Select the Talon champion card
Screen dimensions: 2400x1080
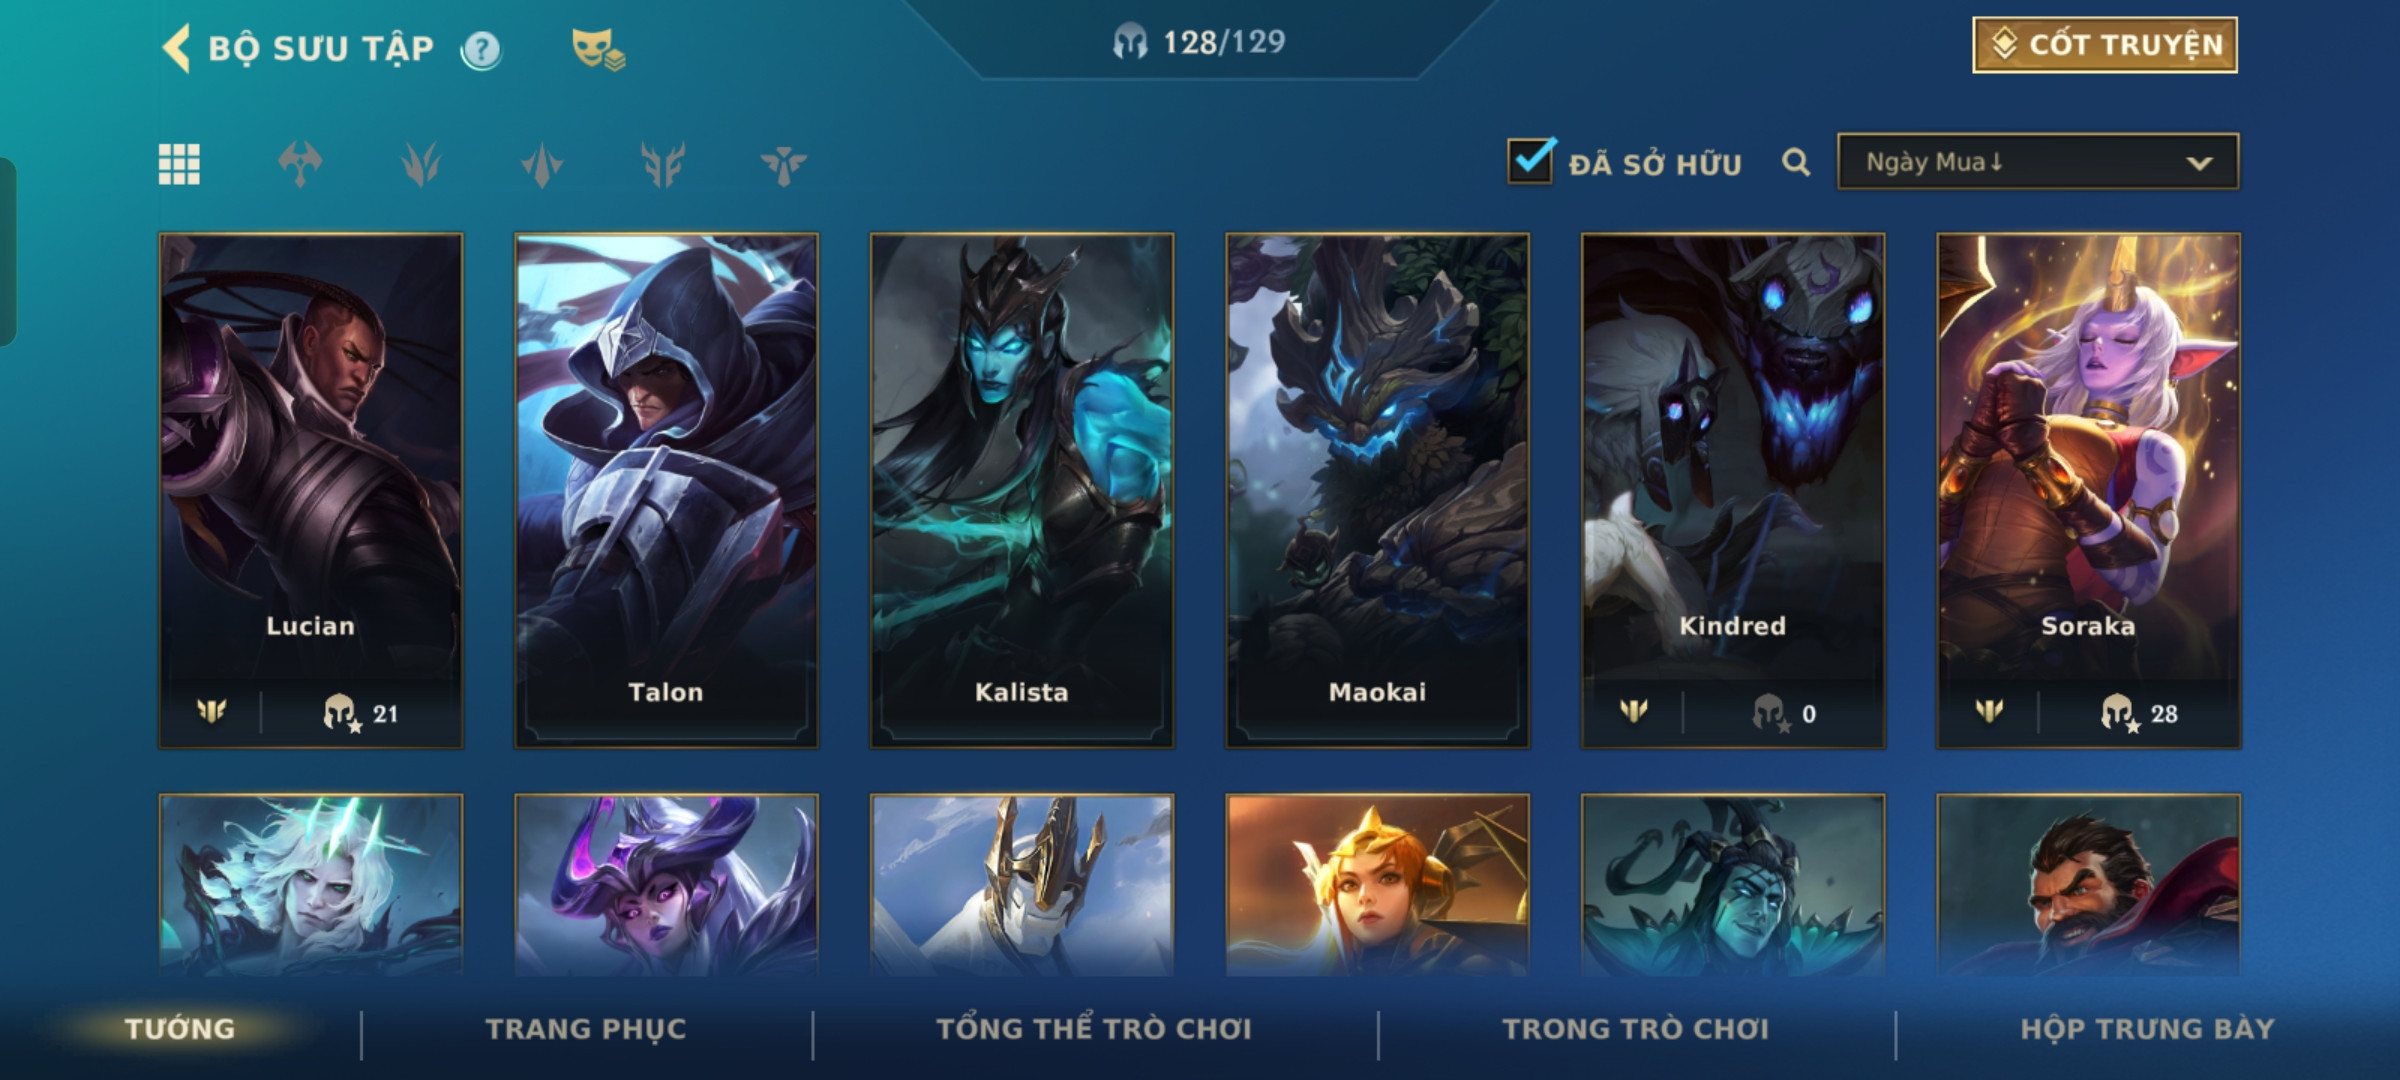click(x=666, y=490)
